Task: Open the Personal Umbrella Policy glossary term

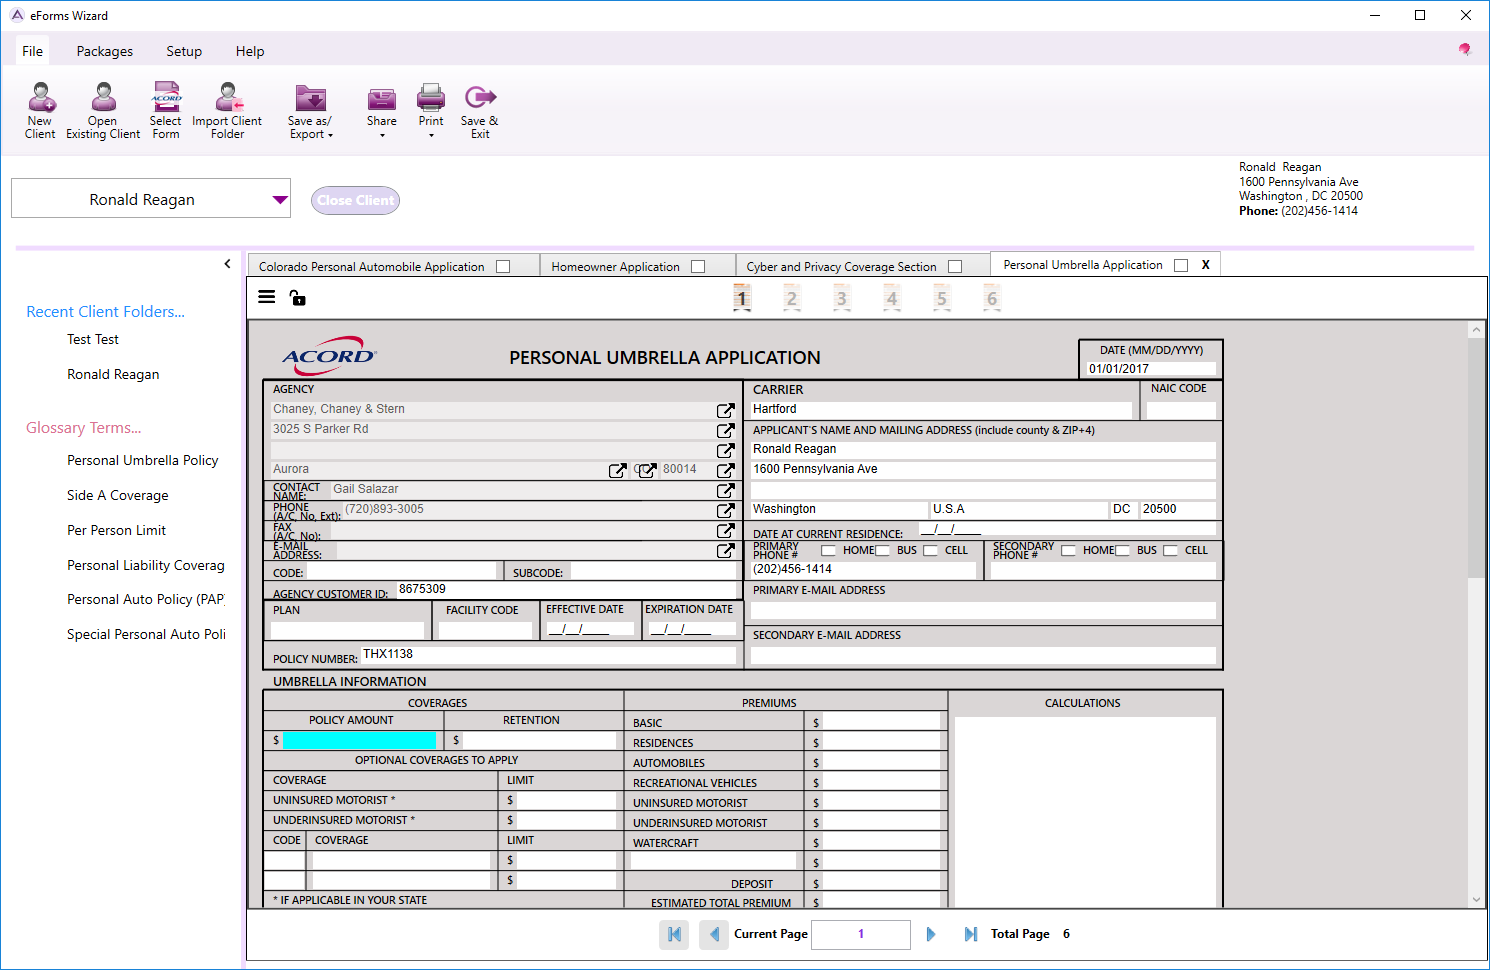Action: (x=143, y=460)
